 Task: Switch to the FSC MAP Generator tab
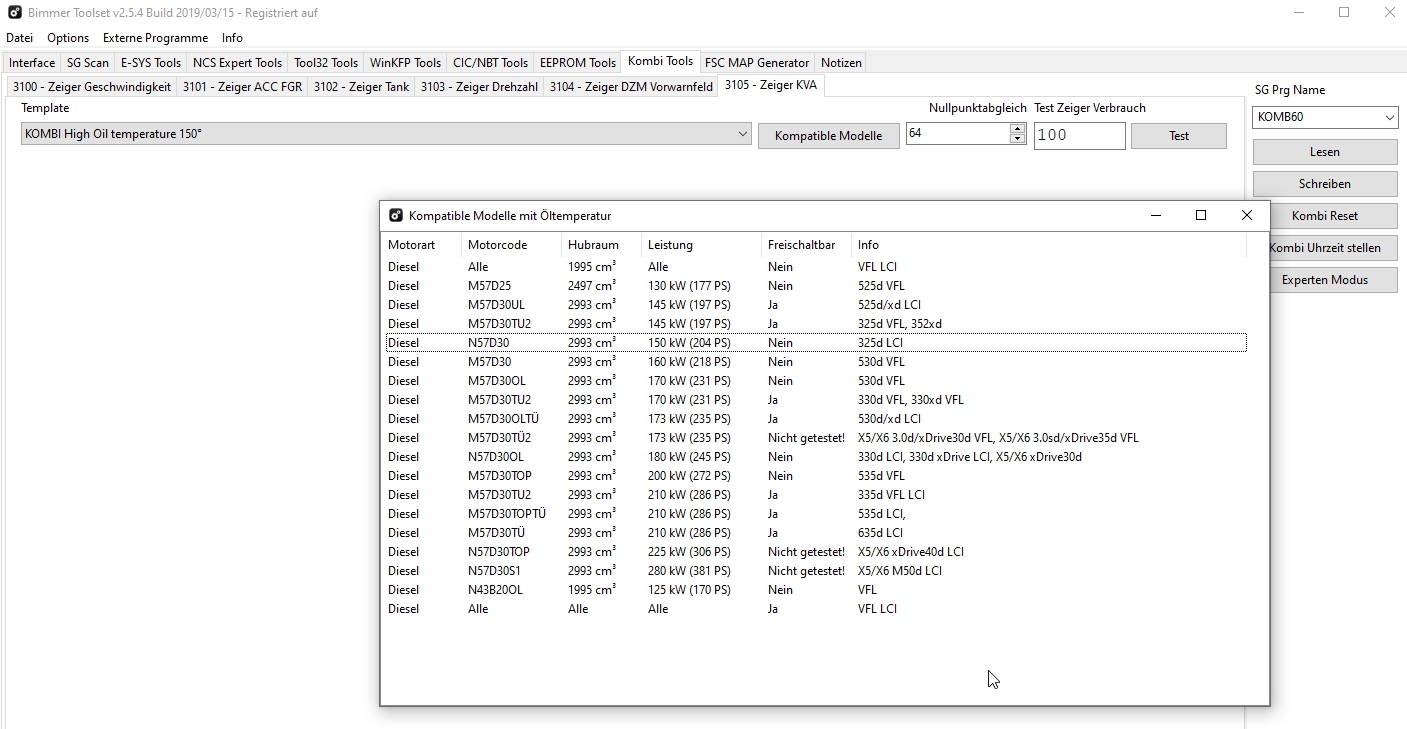(x=757, y=63)
